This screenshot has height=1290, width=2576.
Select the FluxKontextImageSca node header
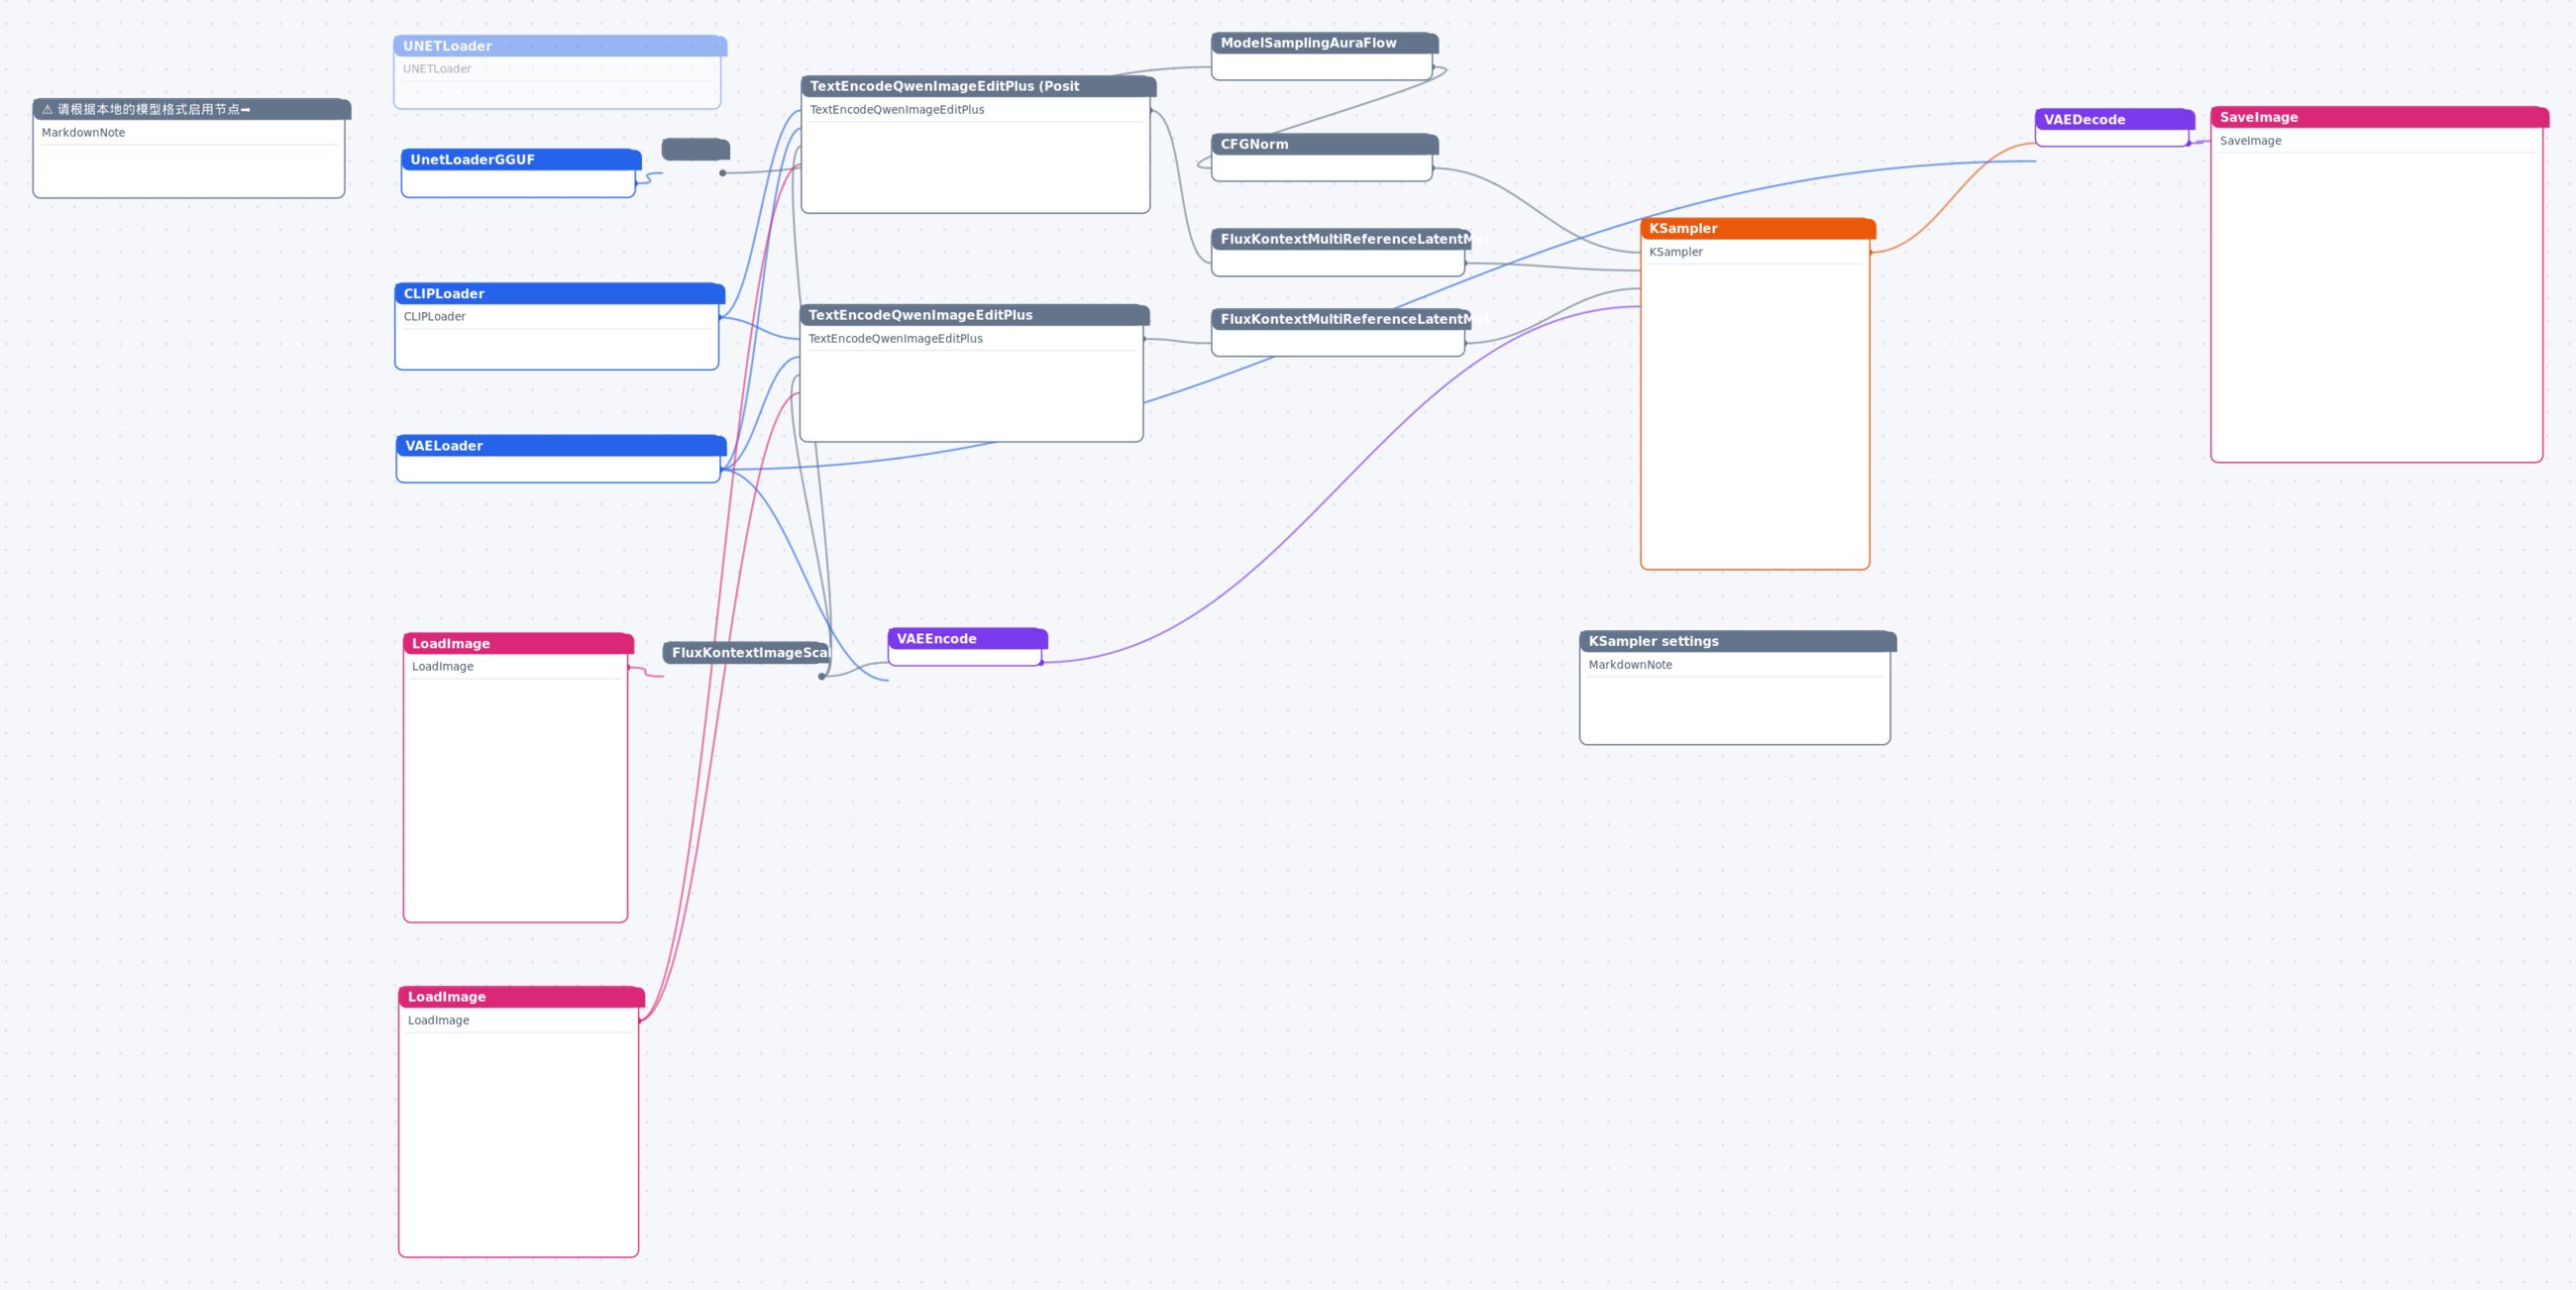[746, 653]
